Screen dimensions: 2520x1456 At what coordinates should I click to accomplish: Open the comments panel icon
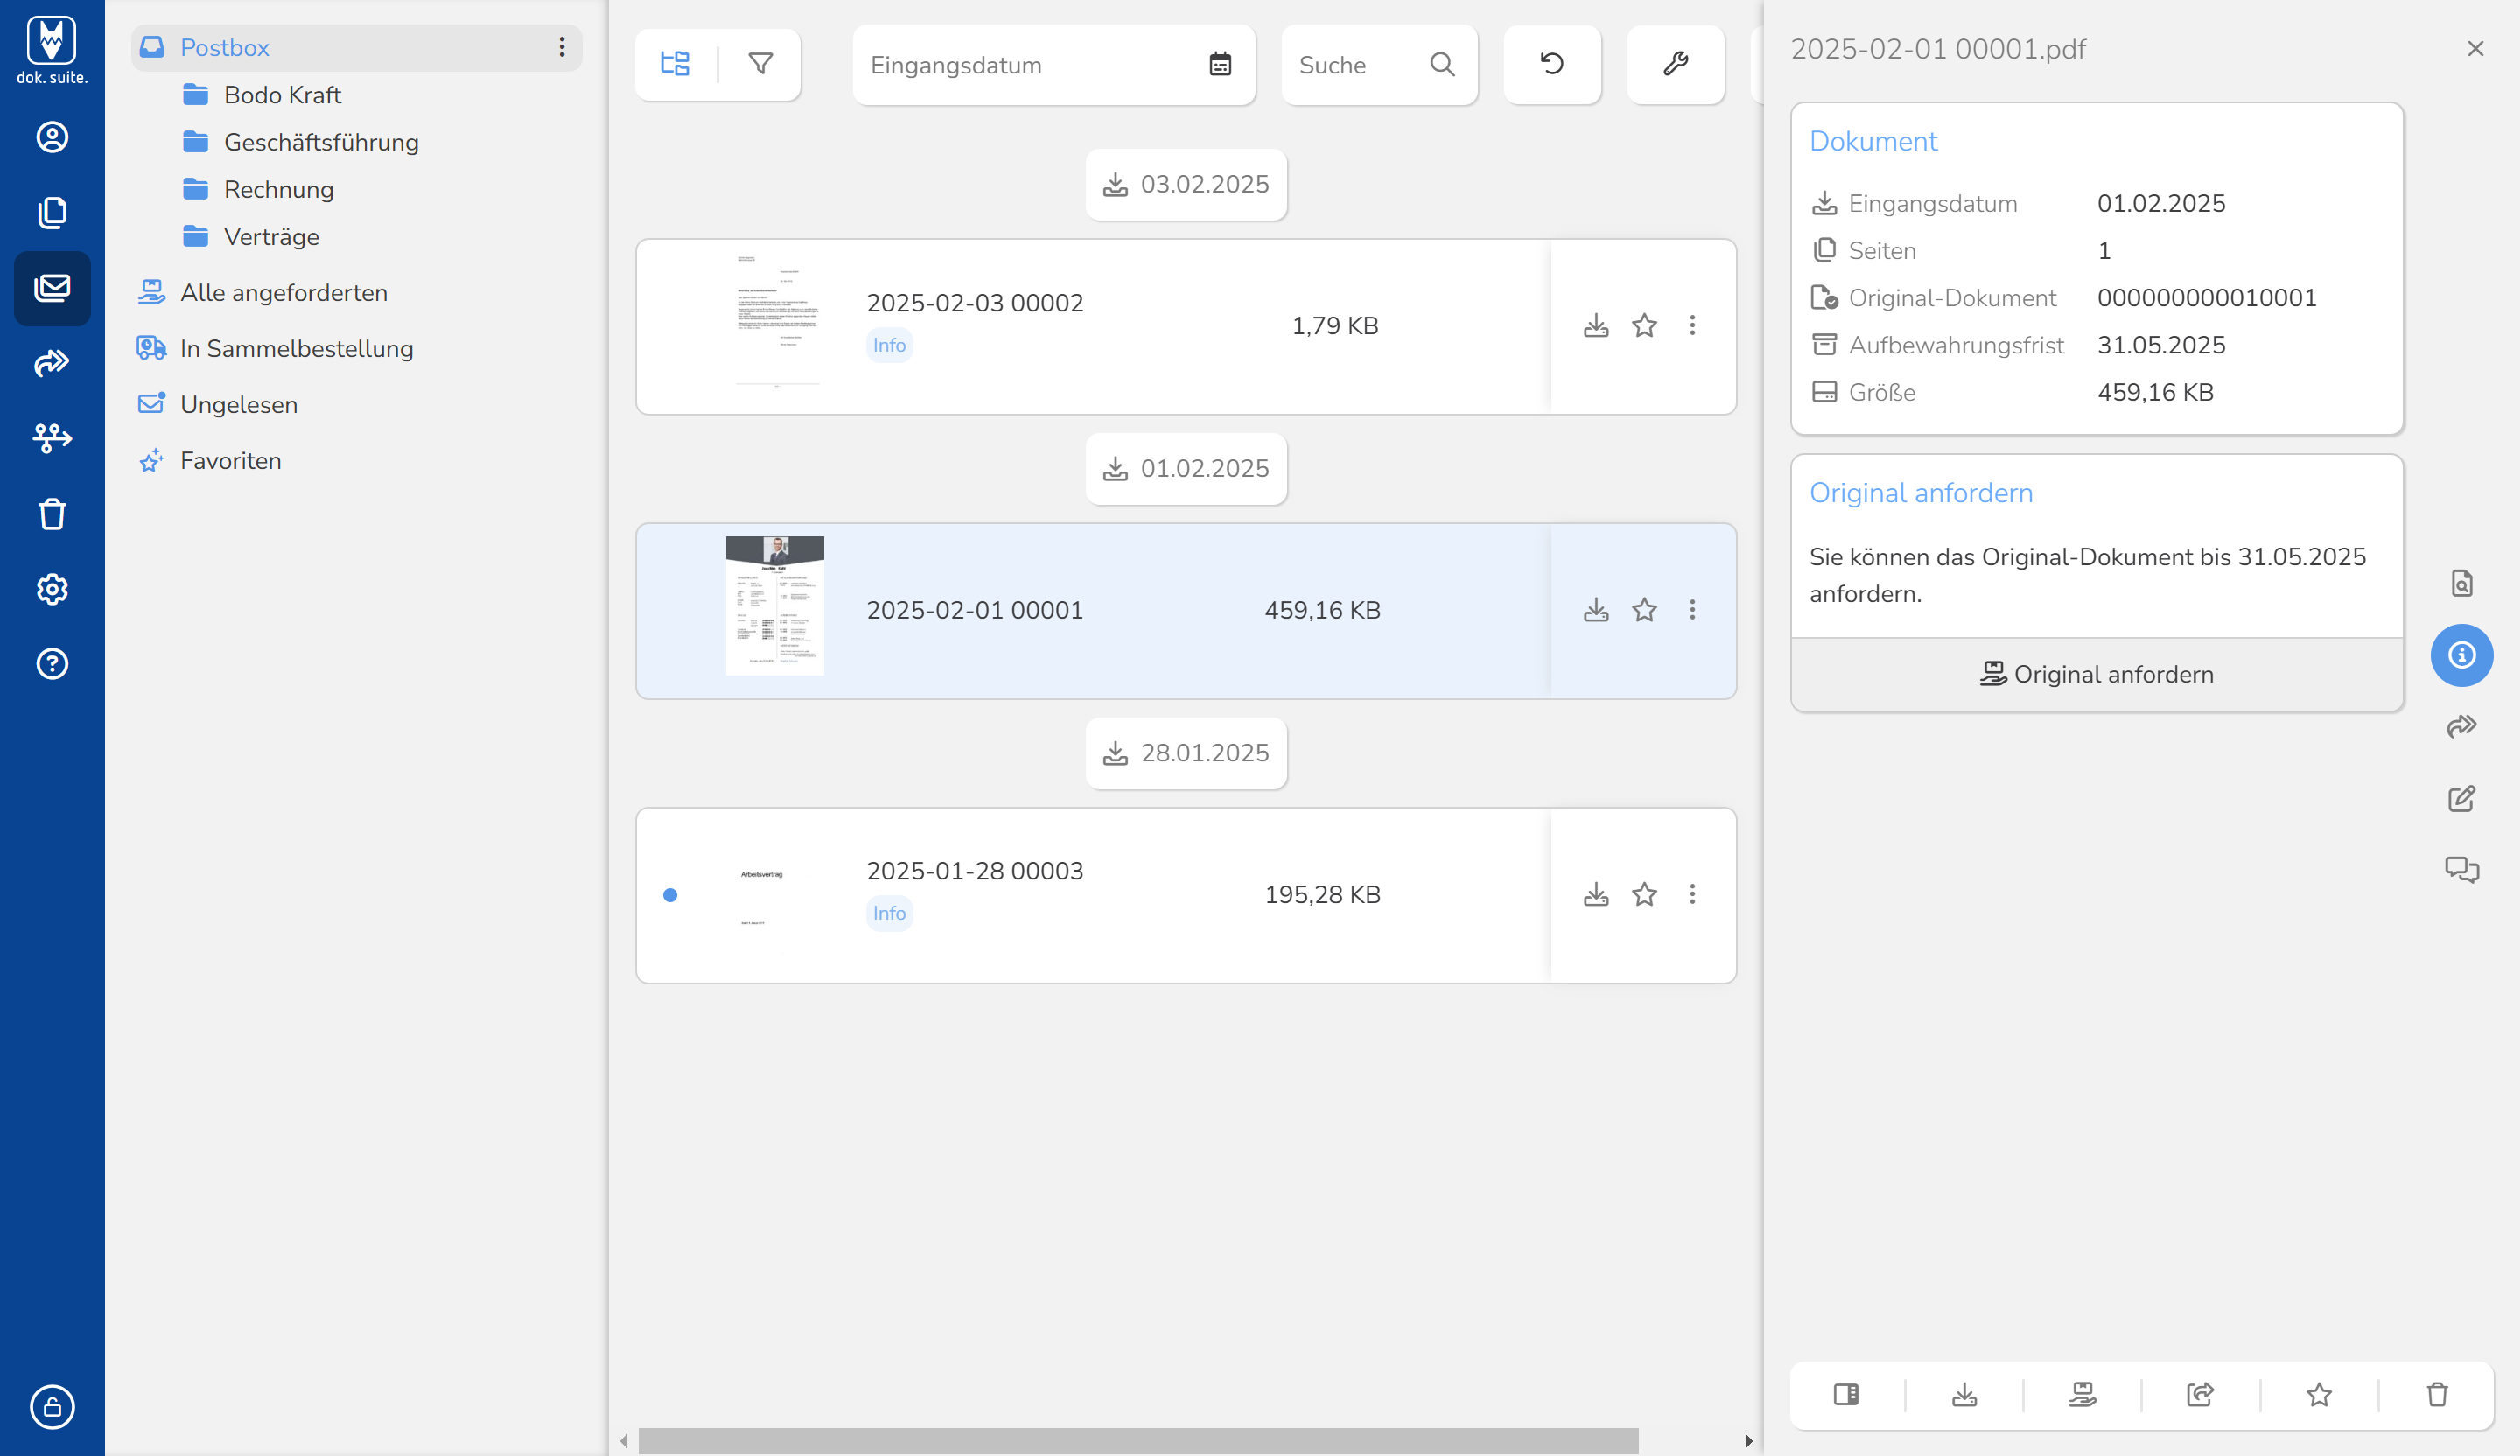coord(2461,869)
